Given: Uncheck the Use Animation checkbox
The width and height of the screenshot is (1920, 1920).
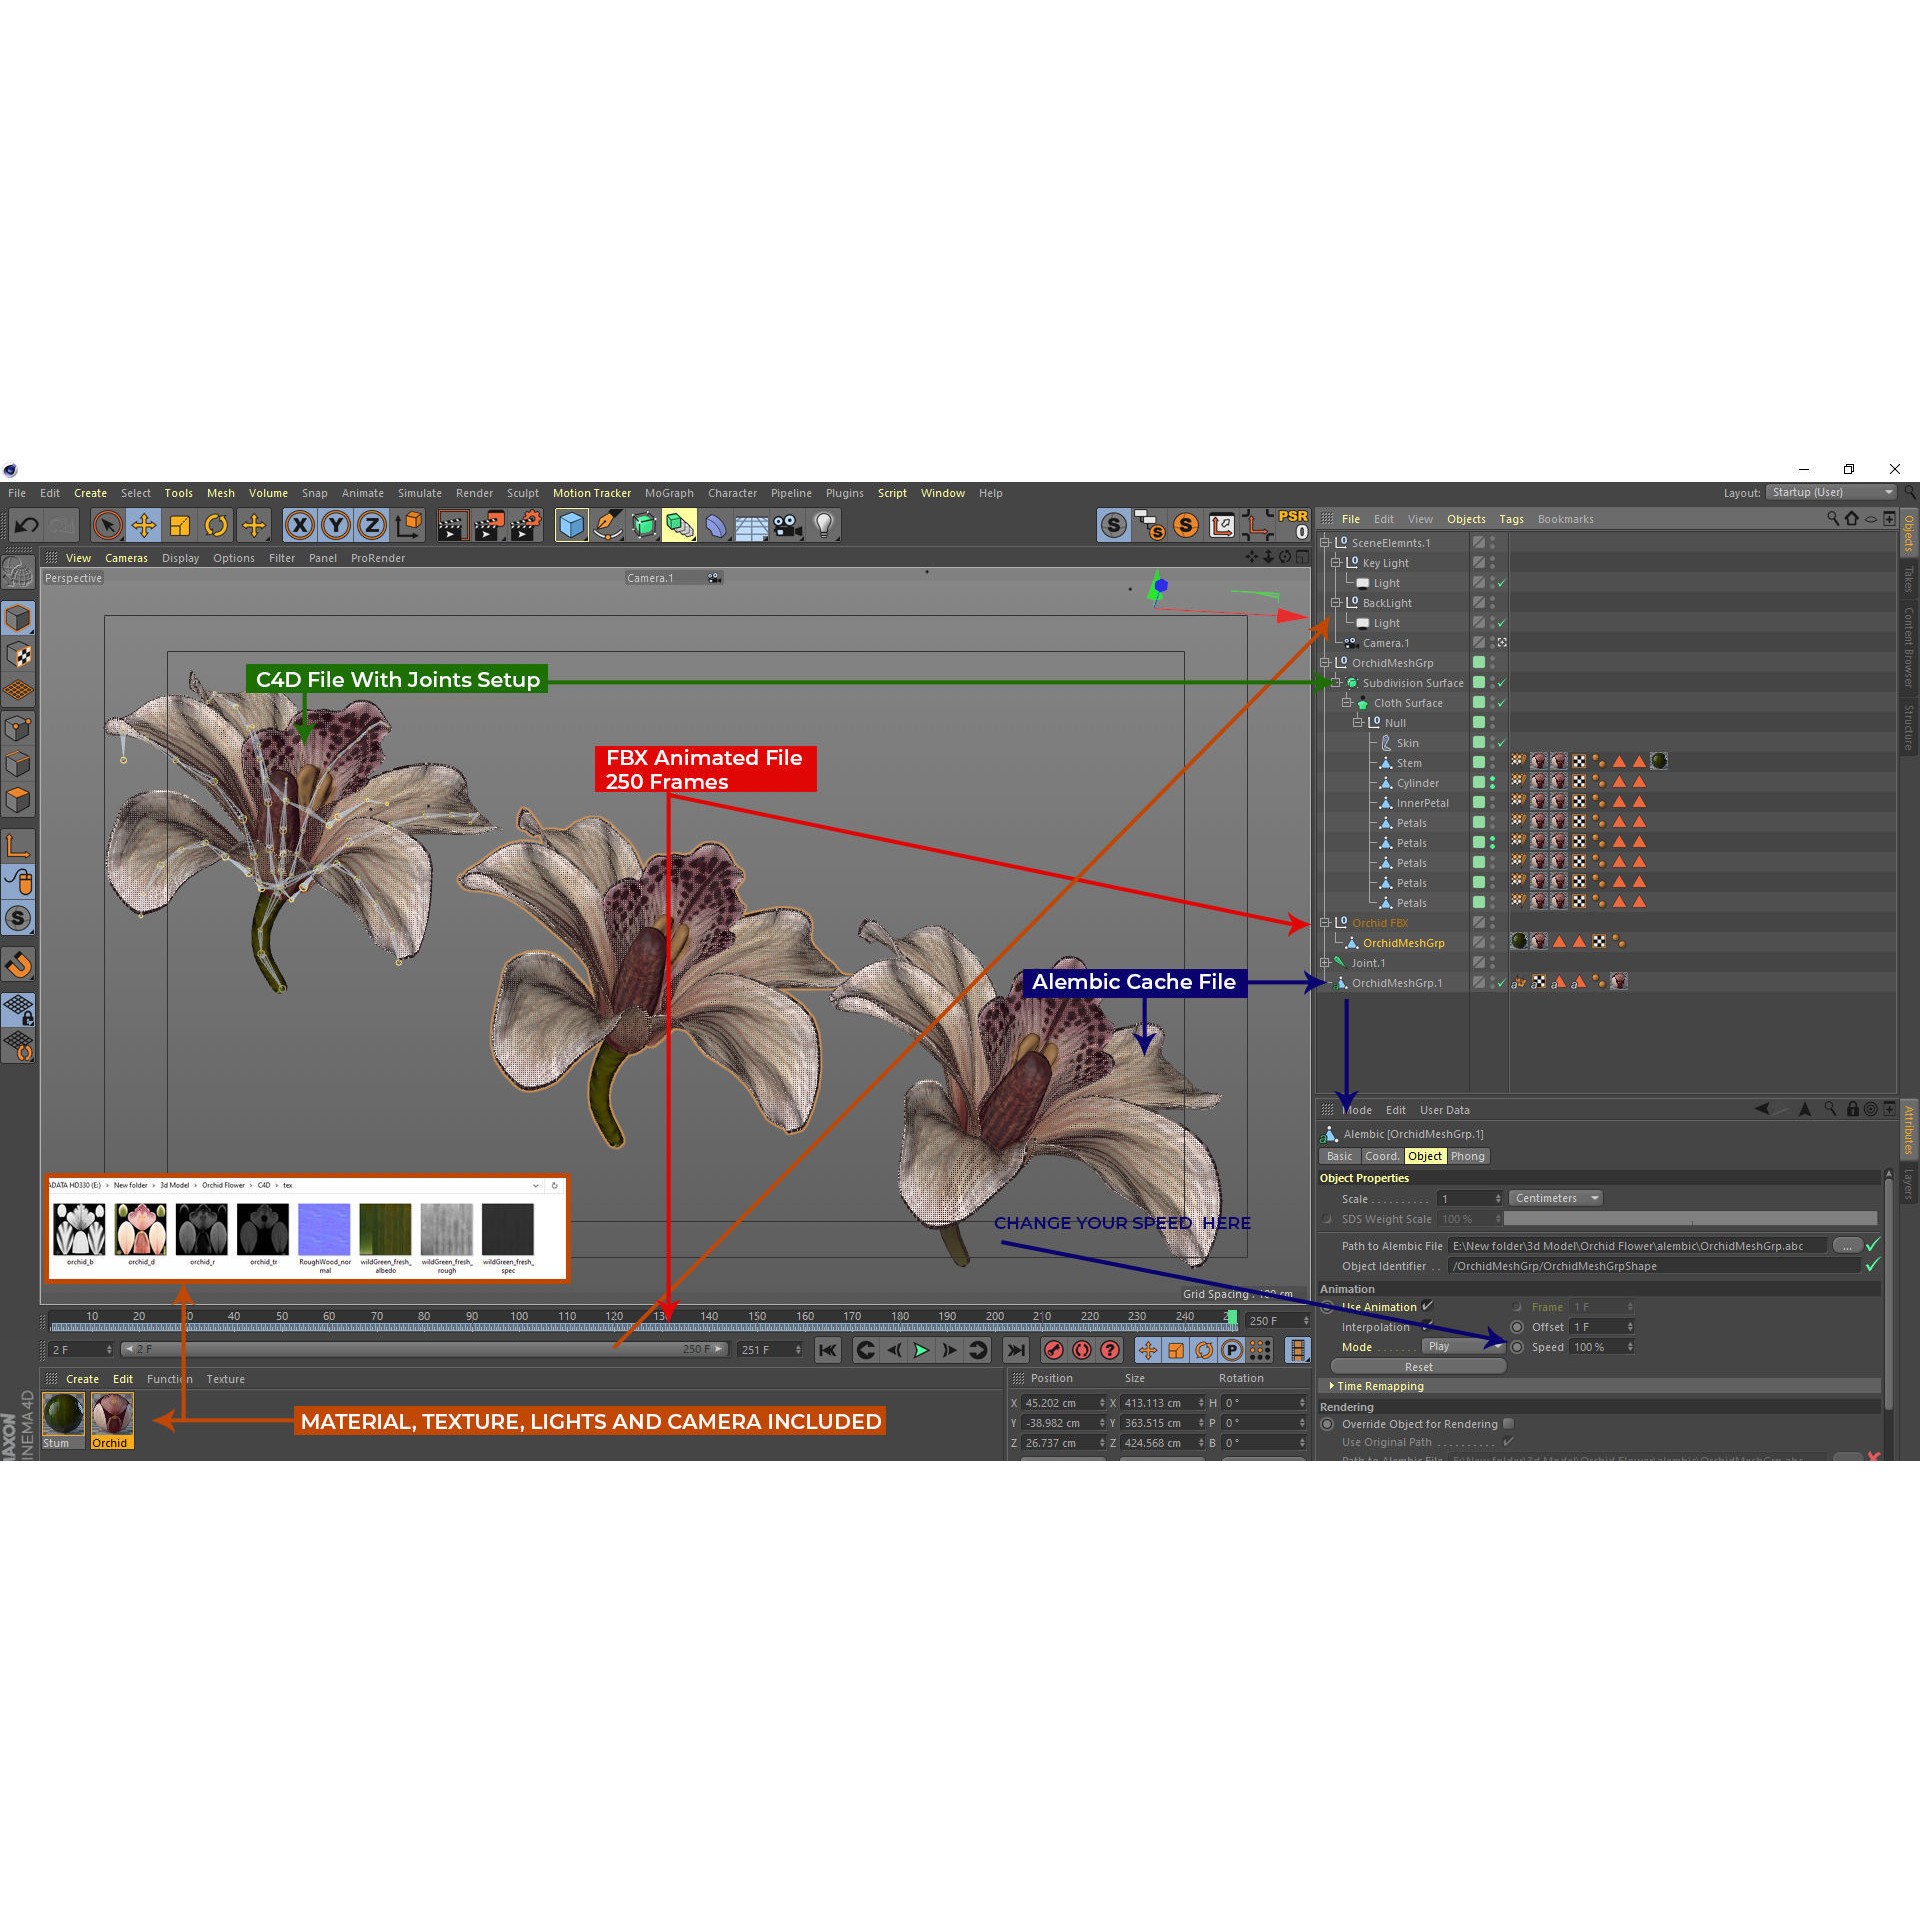Looking at the screenshot, I should tap(1428, 1306).
